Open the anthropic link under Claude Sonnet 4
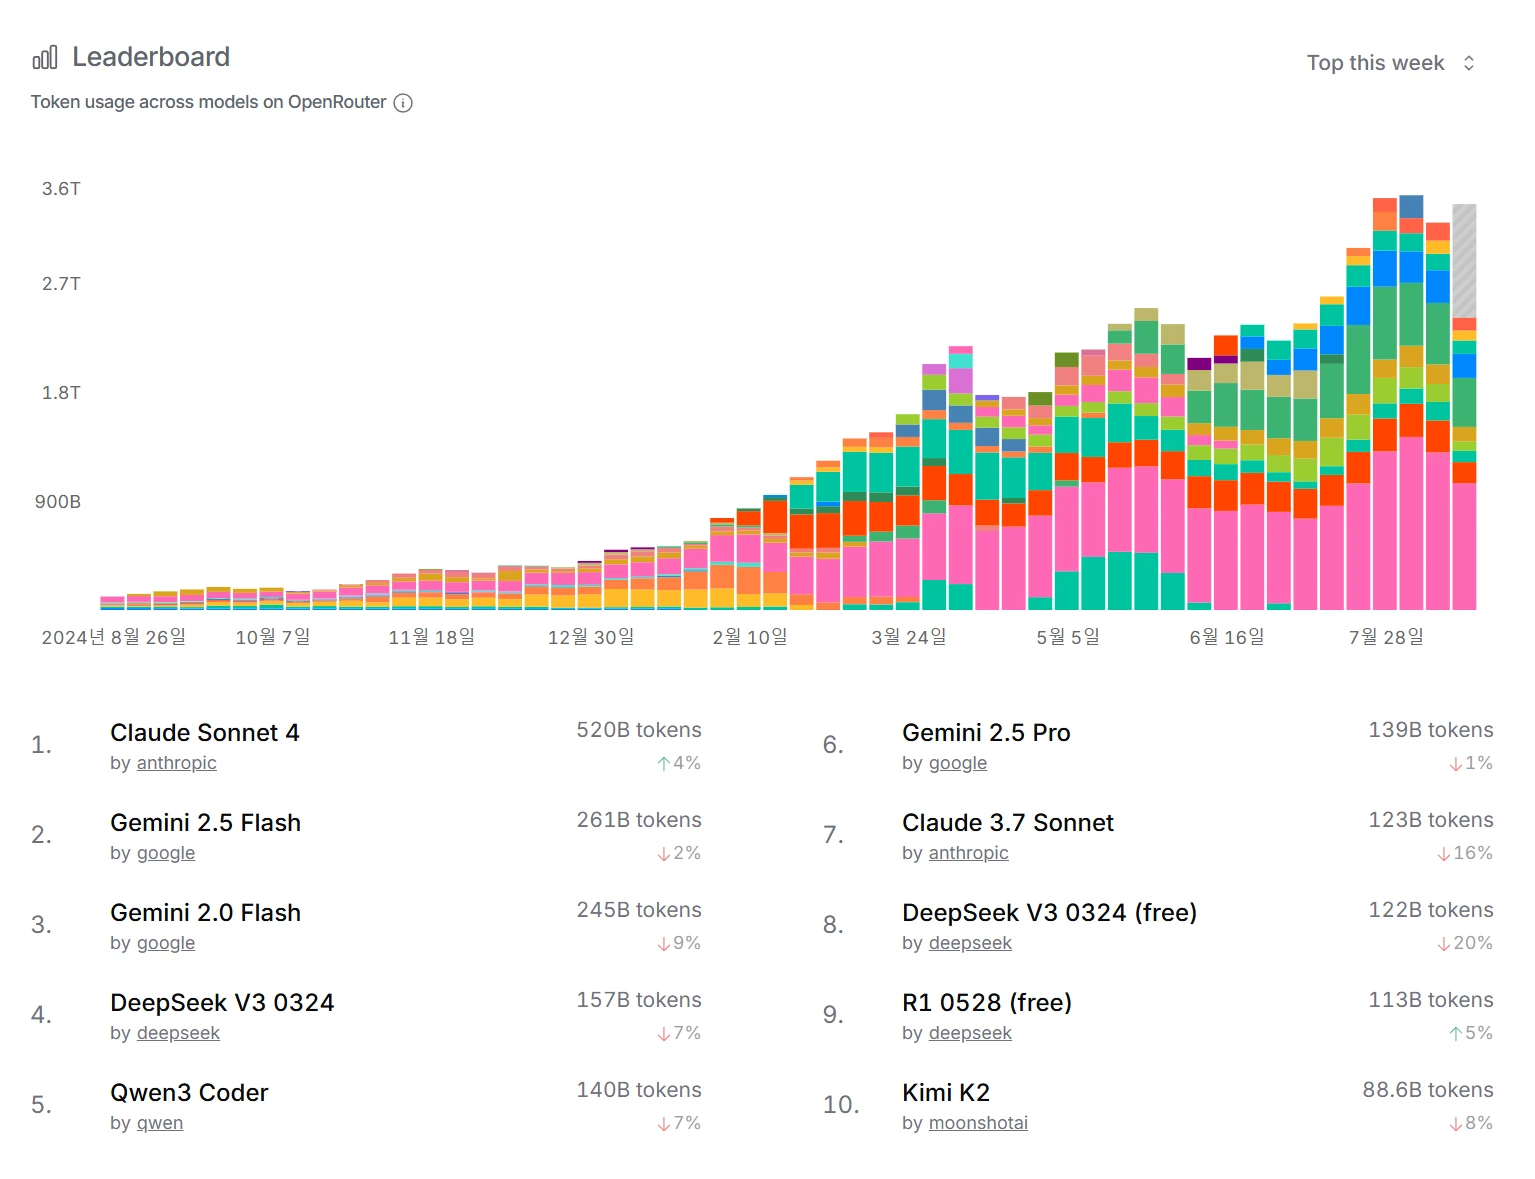This screenshot has width=1535, height=1179. coord(176,763)
